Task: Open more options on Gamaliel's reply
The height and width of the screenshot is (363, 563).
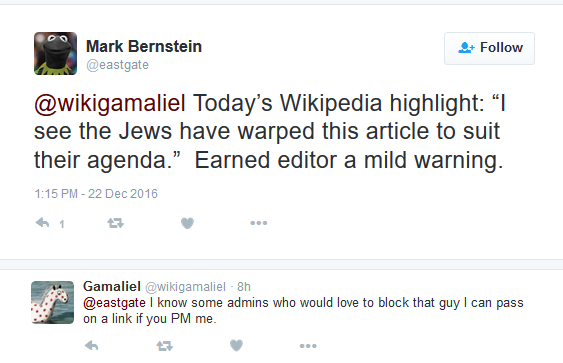Action: pyautogui.click(x=308, y=346)
